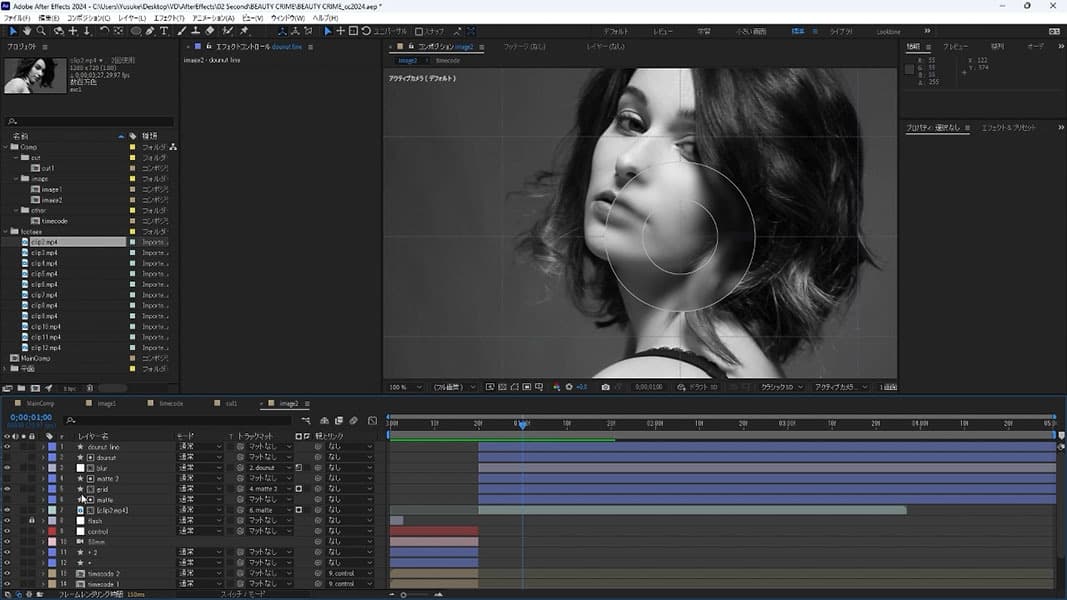The height and width of the screenshot is (600, 1067).
Task: Select the Pen tool in the toolbar
Action: (150, 31)
